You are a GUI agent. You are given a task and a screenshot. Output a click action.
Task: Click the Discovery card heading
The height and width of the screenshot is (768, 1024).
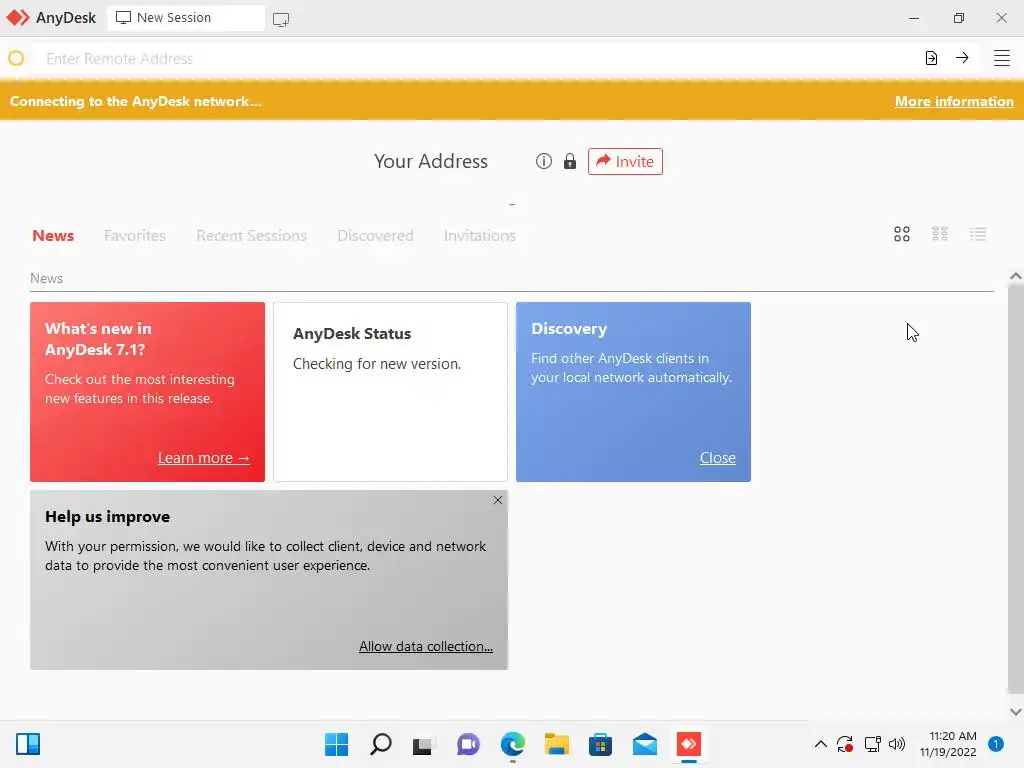coord(569,328)
